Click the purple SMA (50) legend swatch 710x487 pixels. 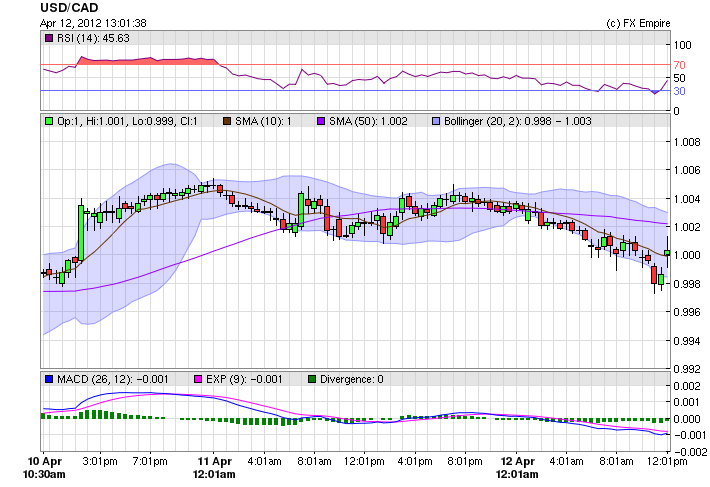click(321, 121)
